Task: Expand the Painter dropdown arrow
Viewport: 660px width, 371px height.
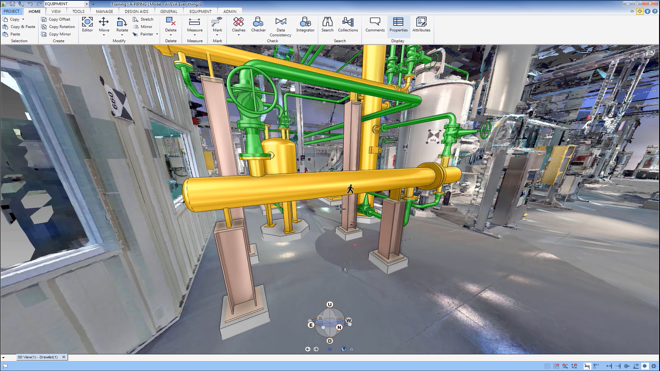Action: (x=157, y=34)
